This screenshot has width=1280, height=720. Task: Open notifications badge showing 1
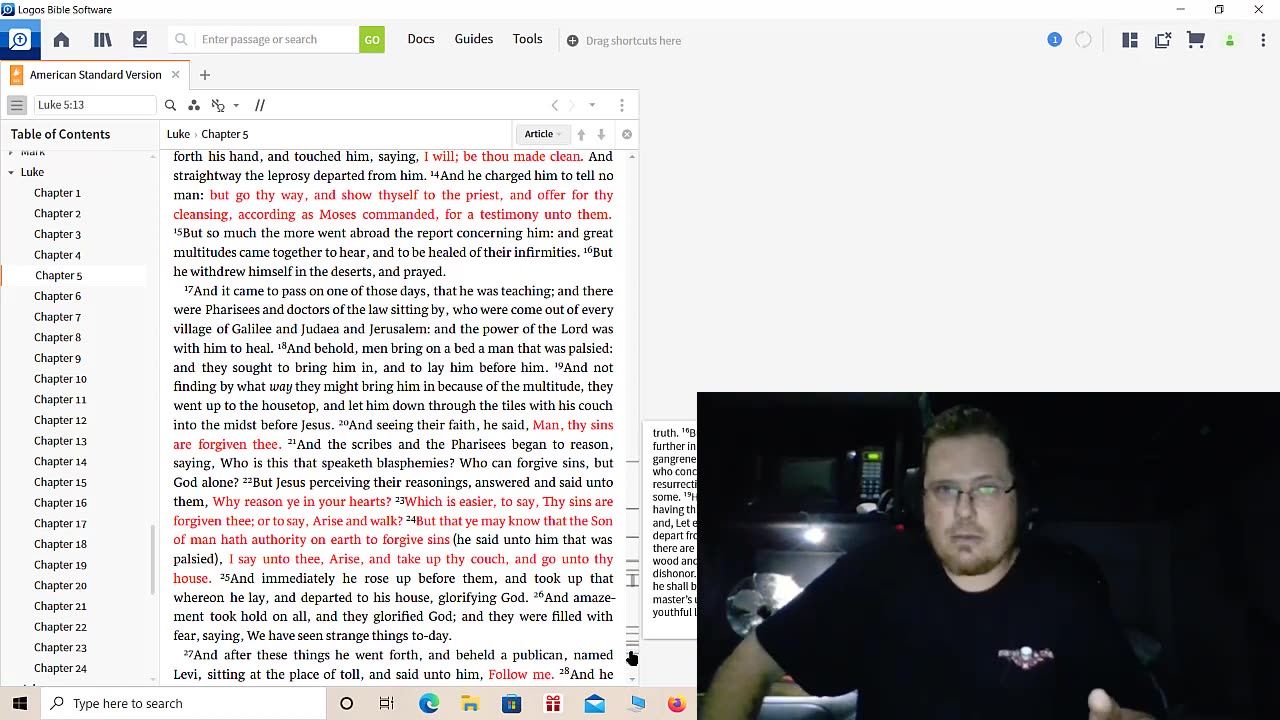(1054, 40)
